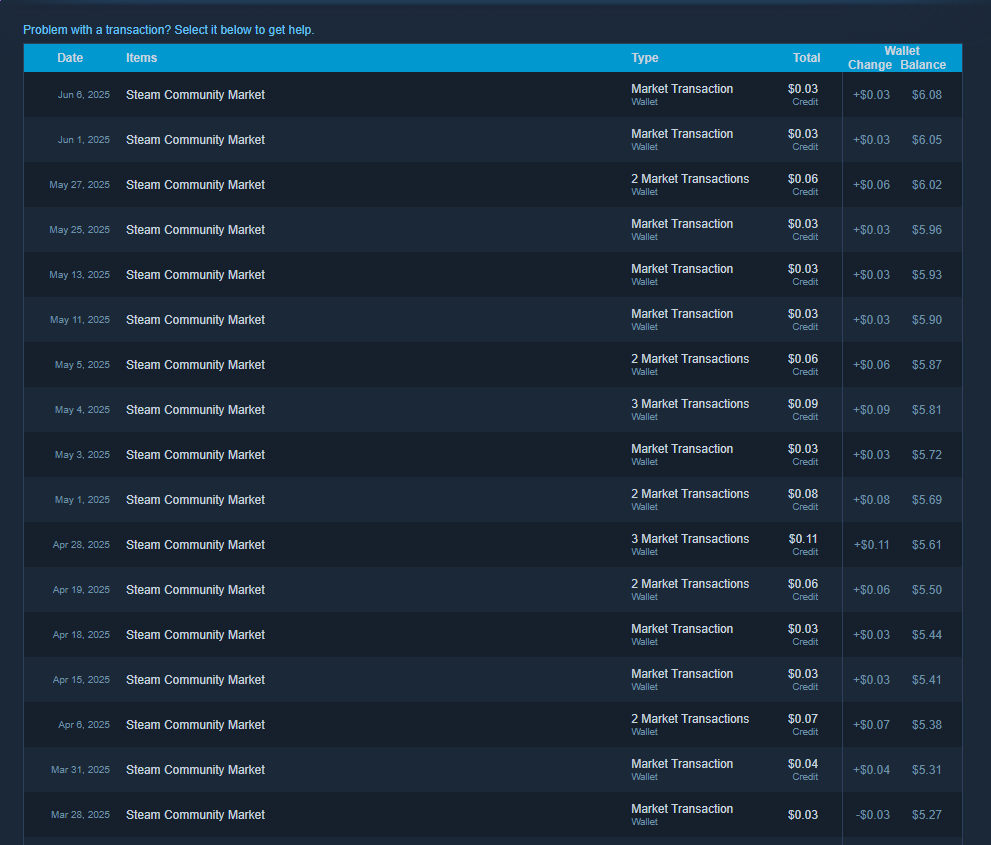Screen dimensions: 991x845
Task: Click the Type column header
Action: (x=645, y=58)
